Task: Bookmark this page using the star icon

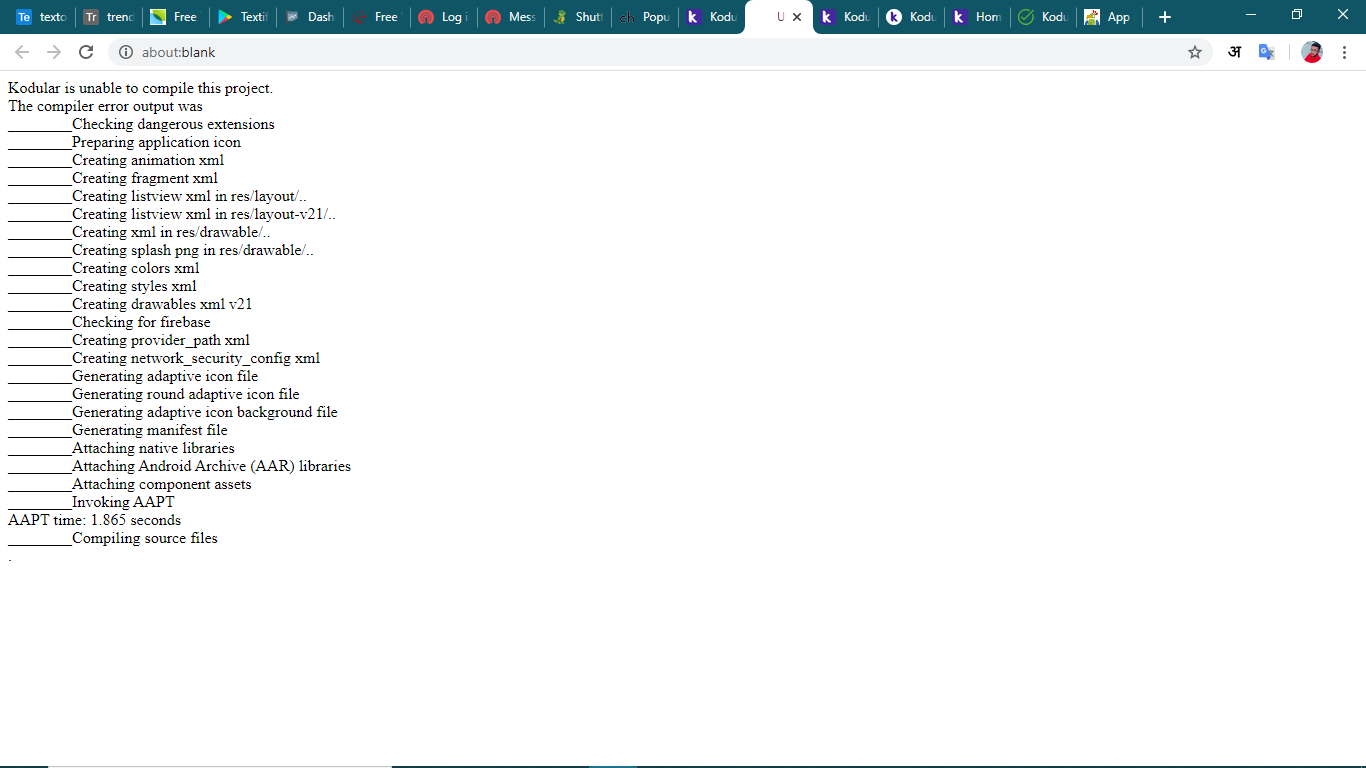Action: 1194,52
